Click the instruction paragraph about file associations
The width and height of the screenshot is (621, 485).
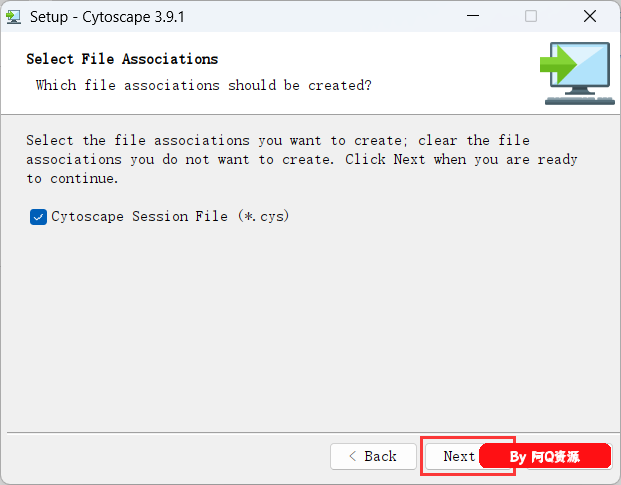pyautogui.click(x=302, y=160)
